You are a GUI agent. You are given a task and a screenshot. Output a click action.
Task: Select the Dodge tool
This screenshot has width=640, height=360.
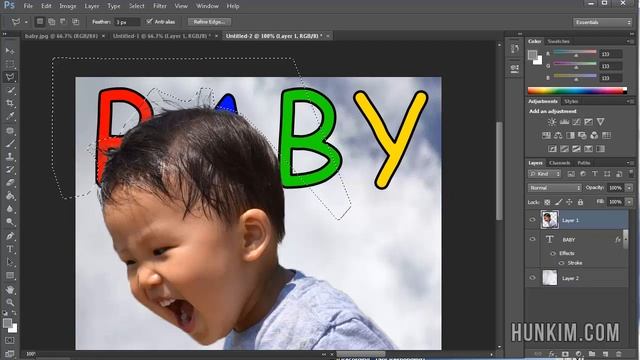(10, 222)
